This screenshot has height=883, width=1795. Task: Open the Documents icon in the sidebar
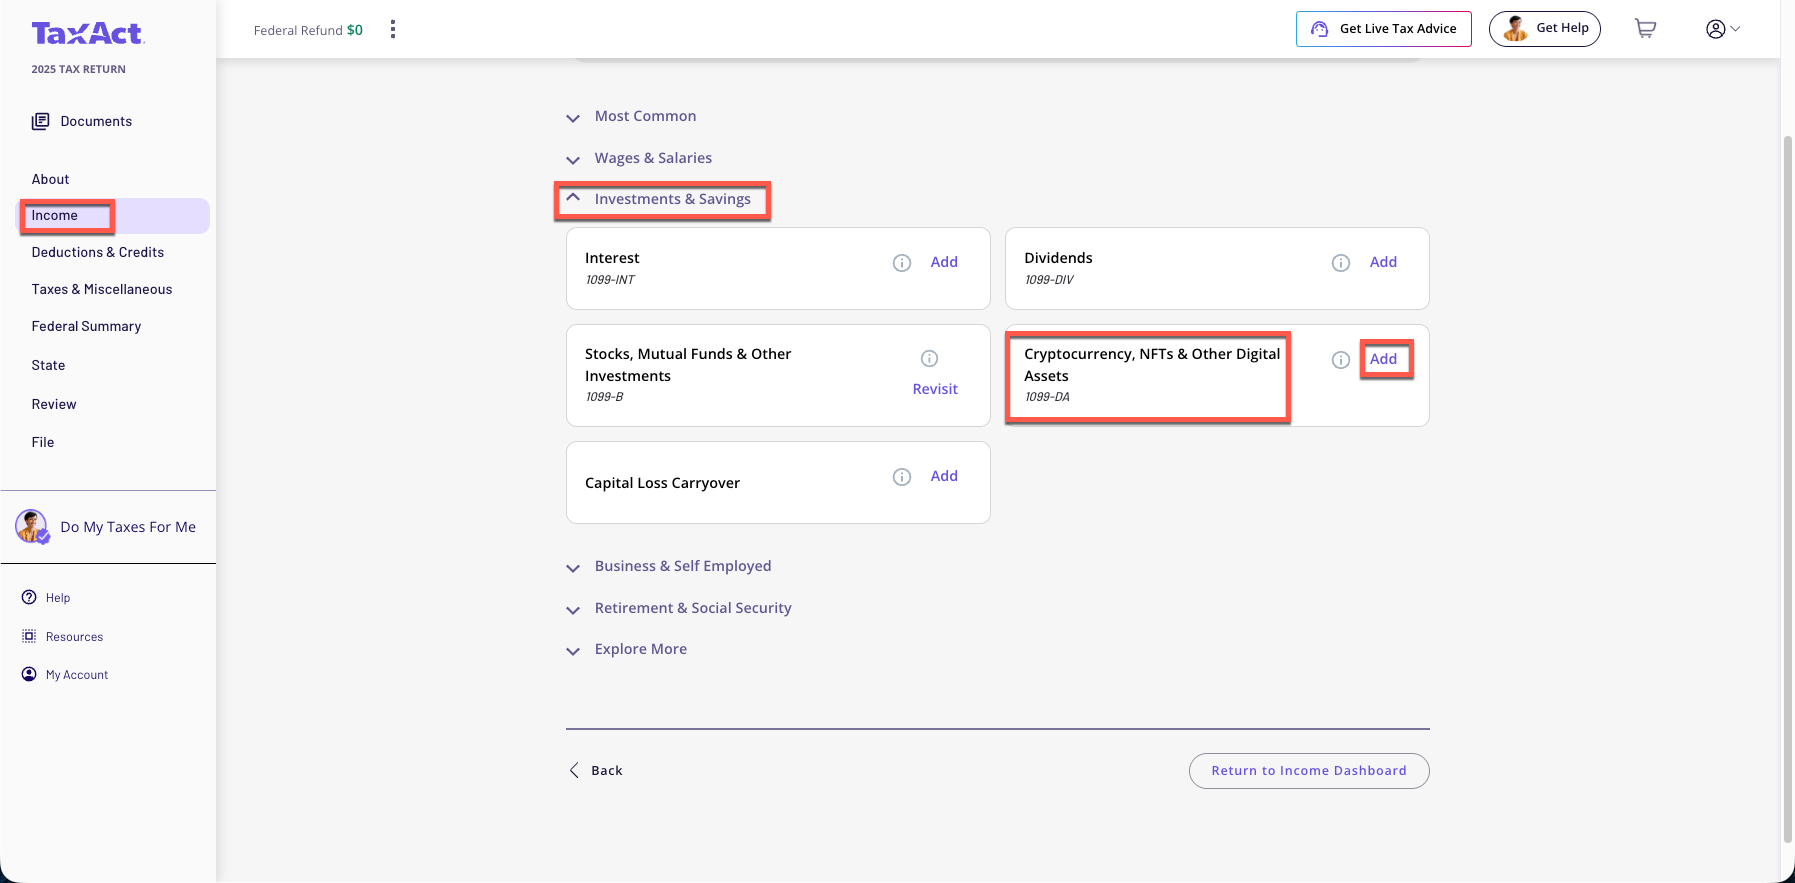40,121
